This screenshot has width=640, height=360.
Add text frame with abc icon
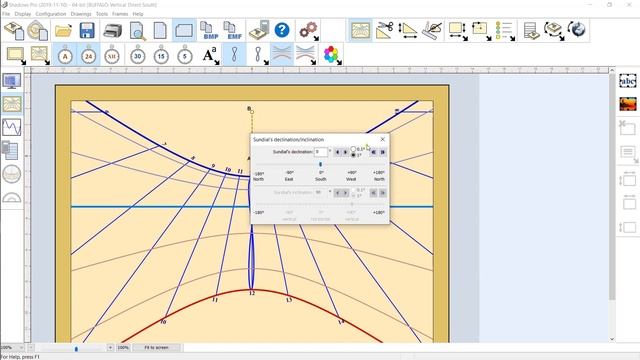click(x=628, y=81)
